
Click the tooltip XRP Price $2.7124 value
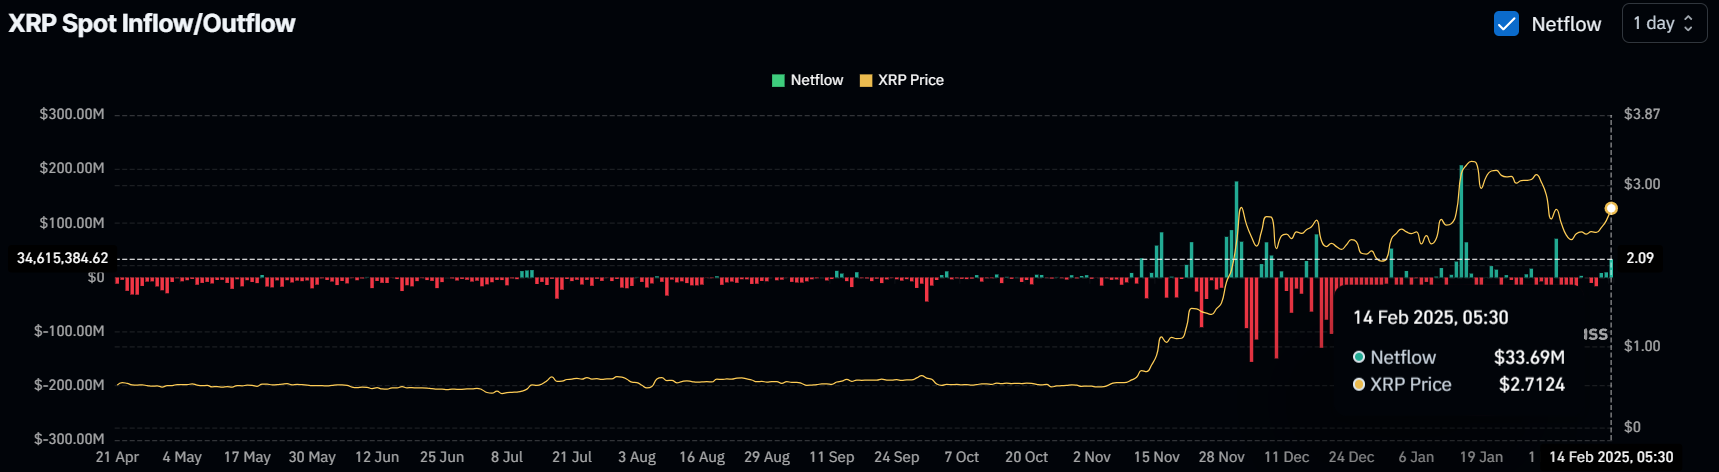pyautogui.click(x=1532, y=384)
